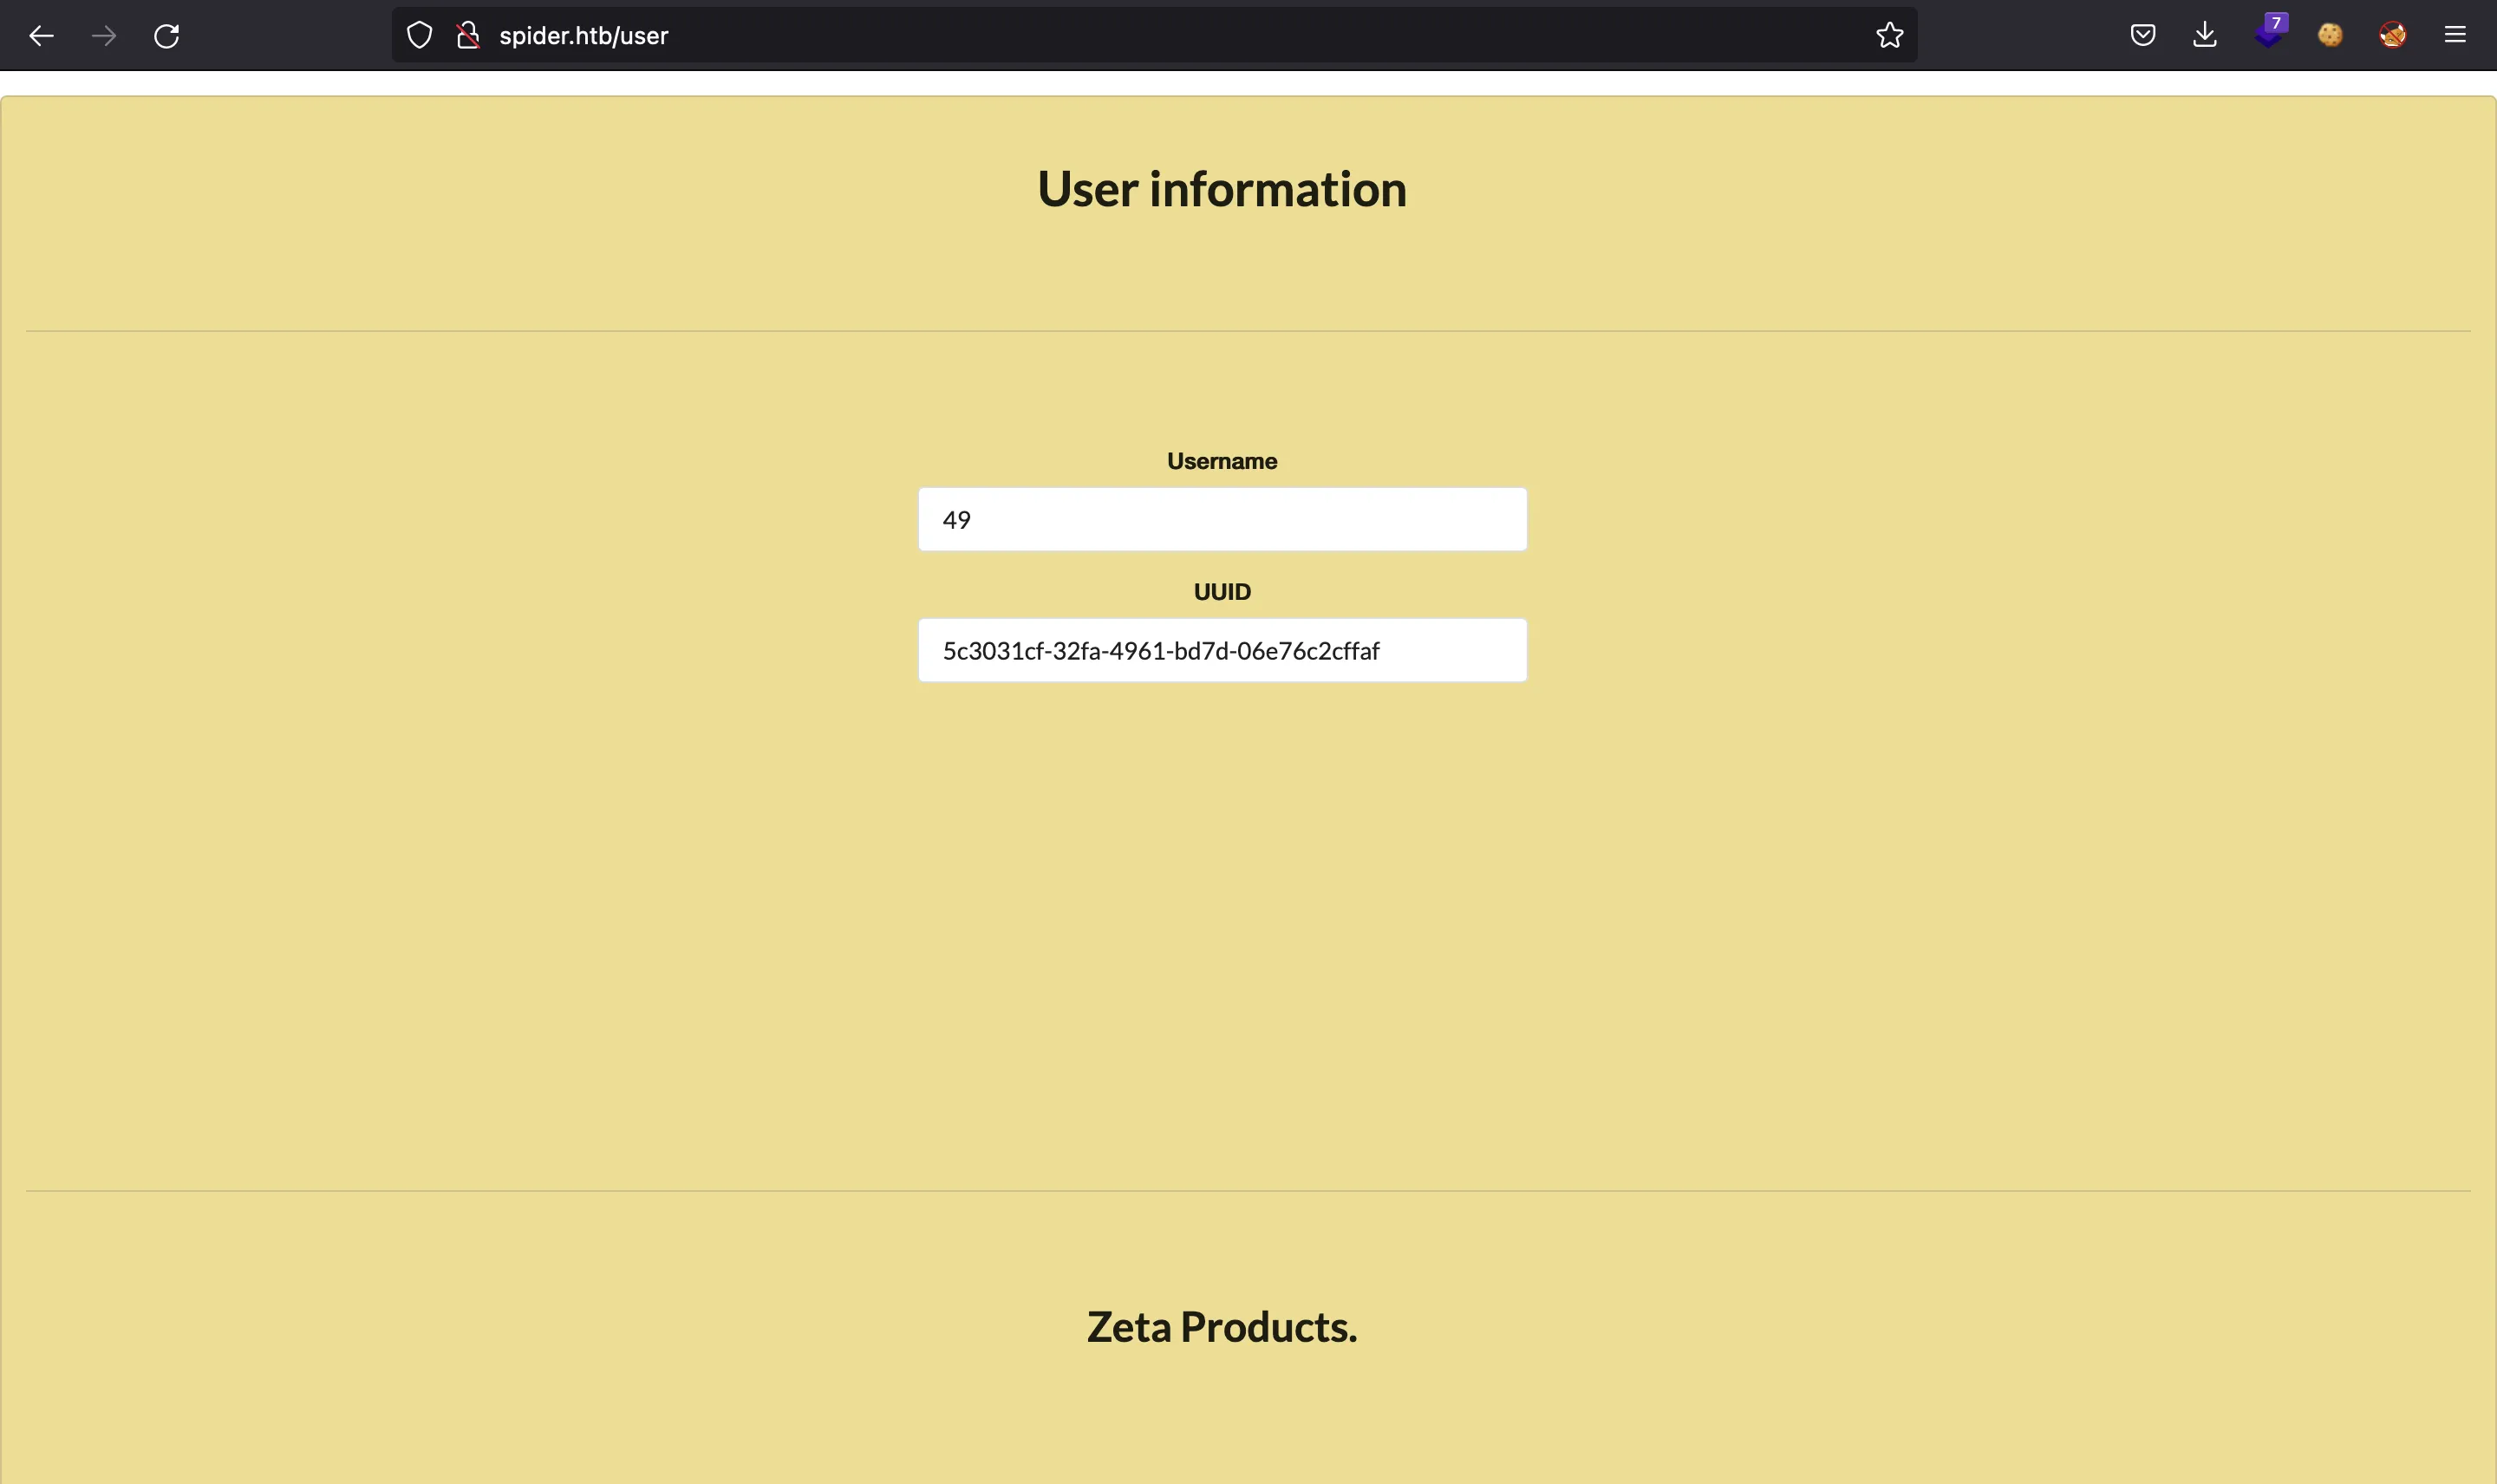Open the Downloads panel
This screenshot has height=1484, width=2497.
point(2205,35)
